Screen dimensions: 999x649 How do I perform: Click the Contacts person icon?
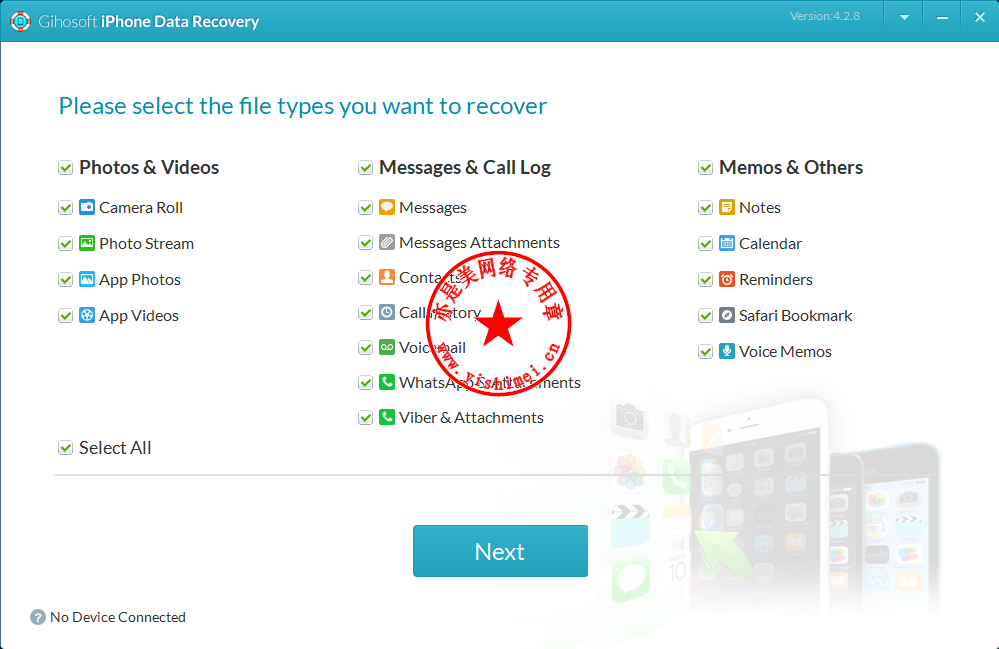(x=387, y=277)
